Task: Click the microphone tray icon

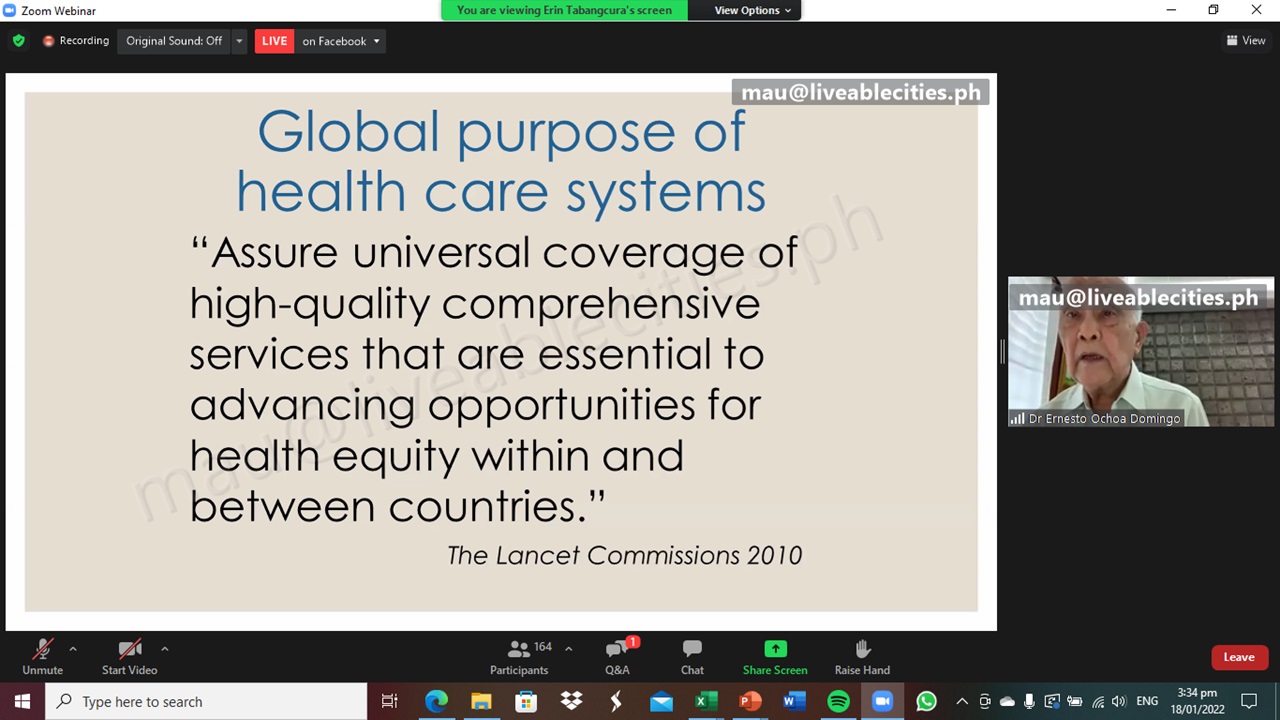Action: click(x=1029, y=701)
